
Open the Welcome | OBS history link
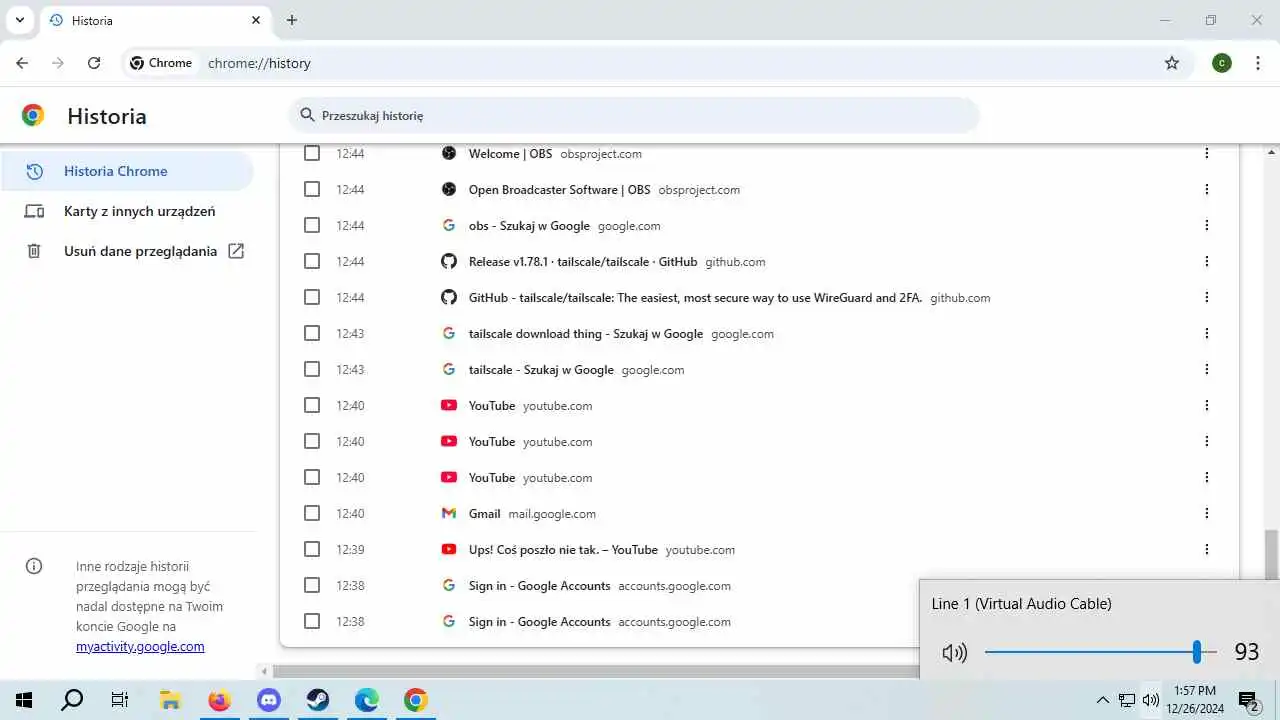point(510,154)
